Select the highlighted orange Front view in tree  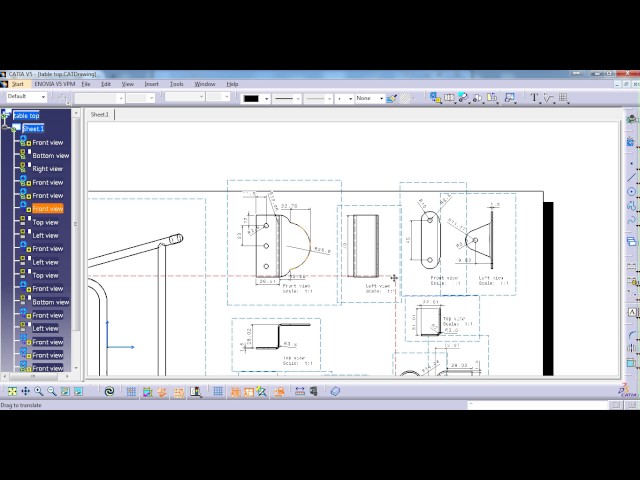48,209
